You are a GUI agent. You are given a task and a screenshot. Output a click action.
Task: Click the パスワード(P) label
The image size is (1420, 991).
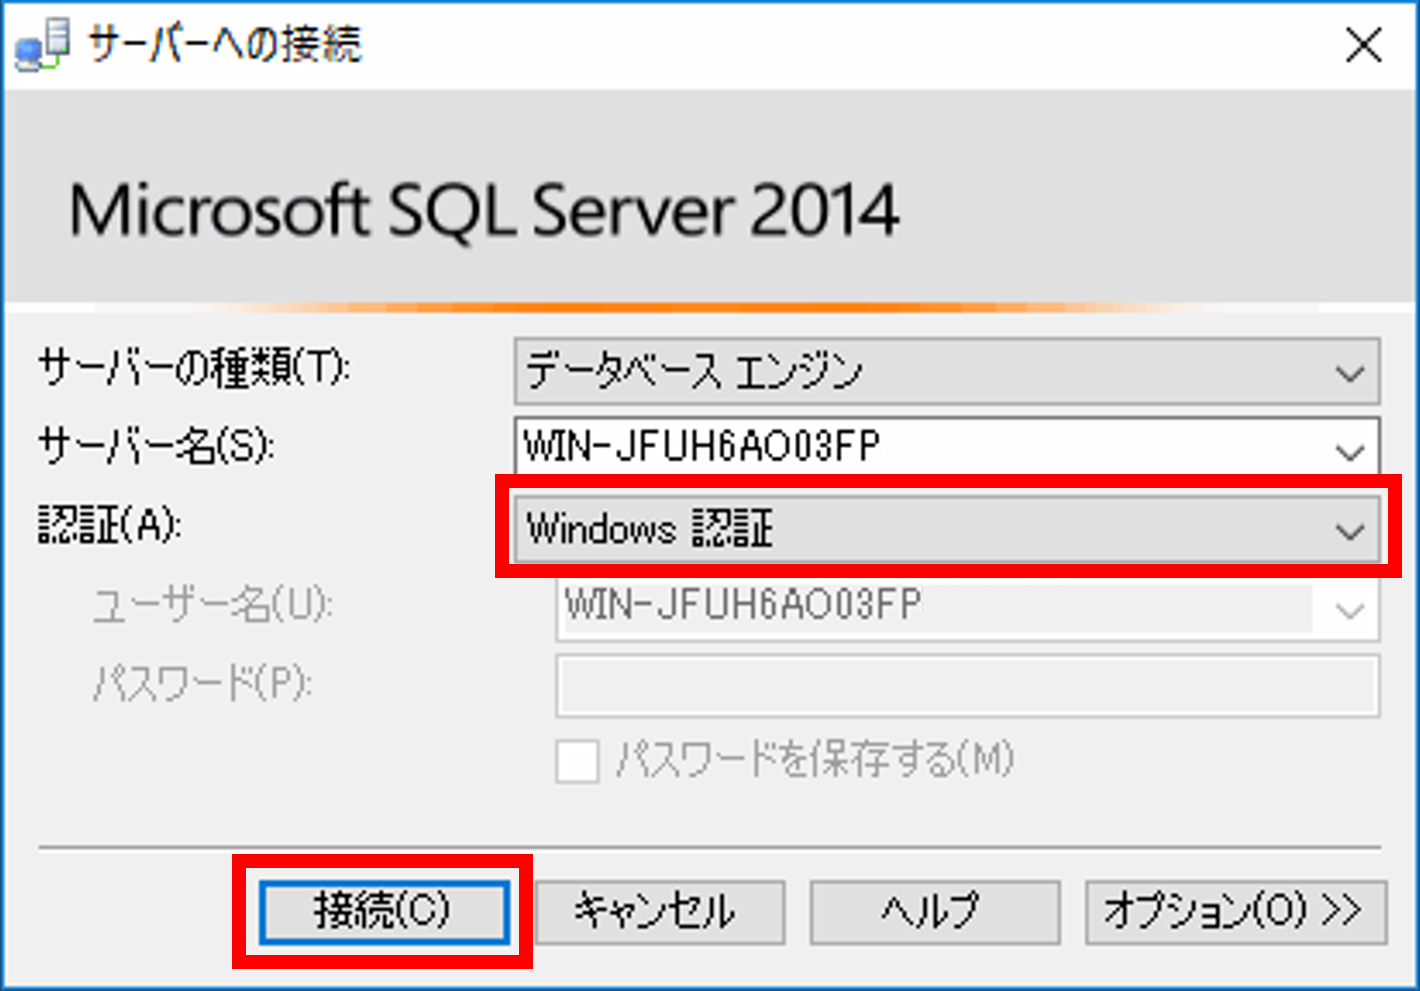pos(202,683)
